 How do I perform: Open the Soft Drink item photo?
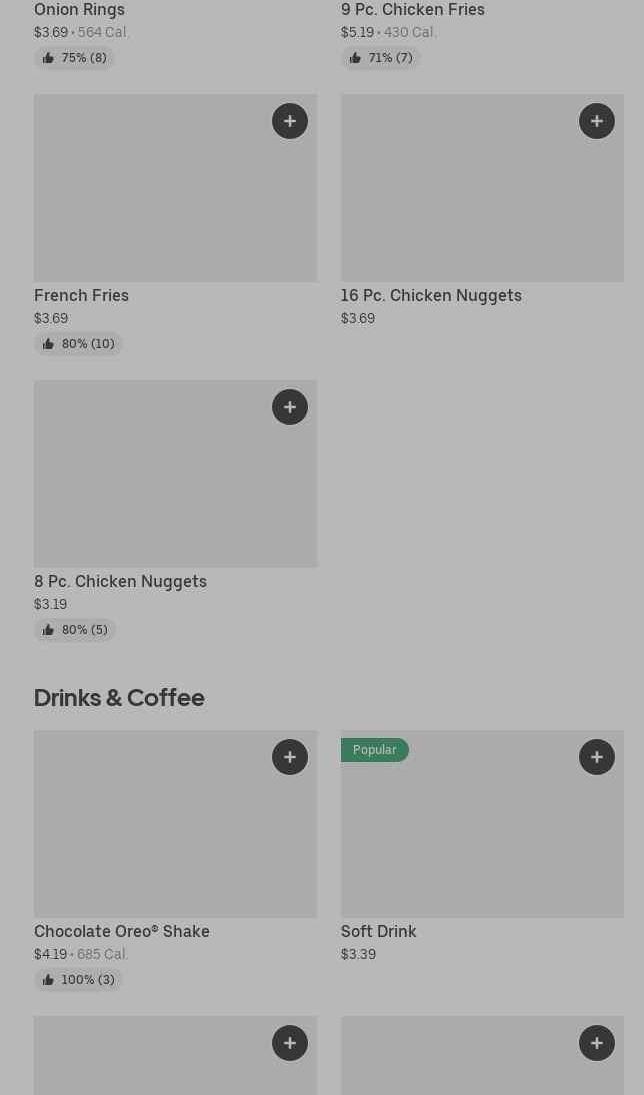(482, 840)
